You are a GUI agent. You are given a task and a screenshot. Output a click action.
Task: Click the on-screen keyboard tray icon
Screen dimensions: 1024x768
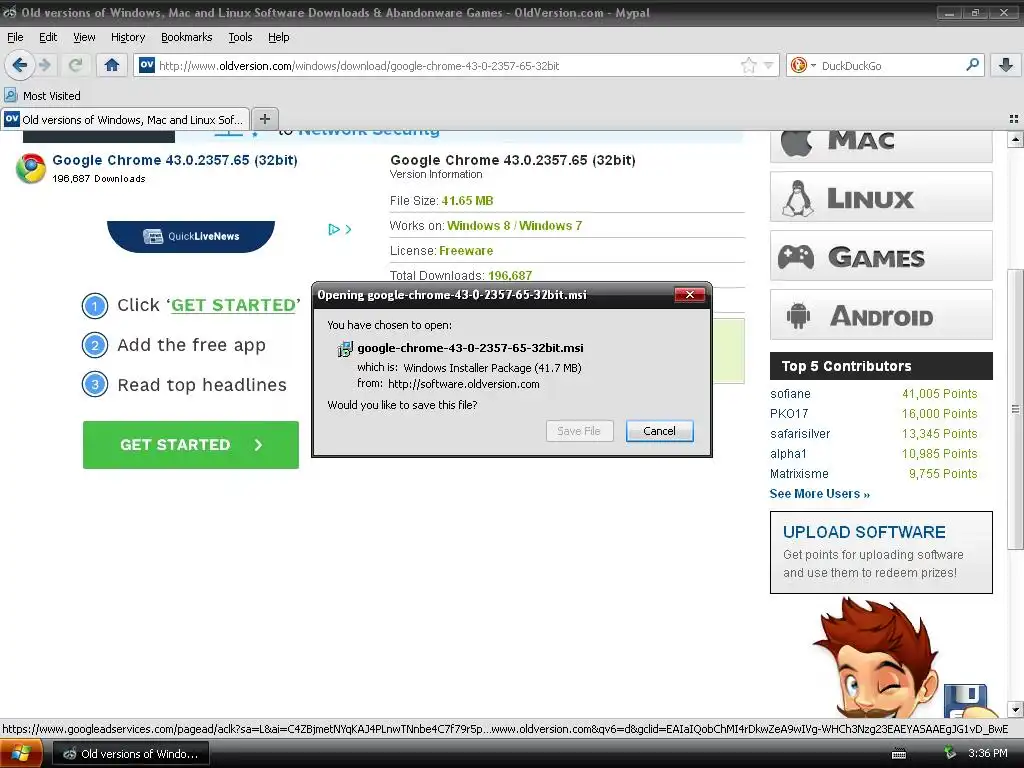(x=899, y=754)
